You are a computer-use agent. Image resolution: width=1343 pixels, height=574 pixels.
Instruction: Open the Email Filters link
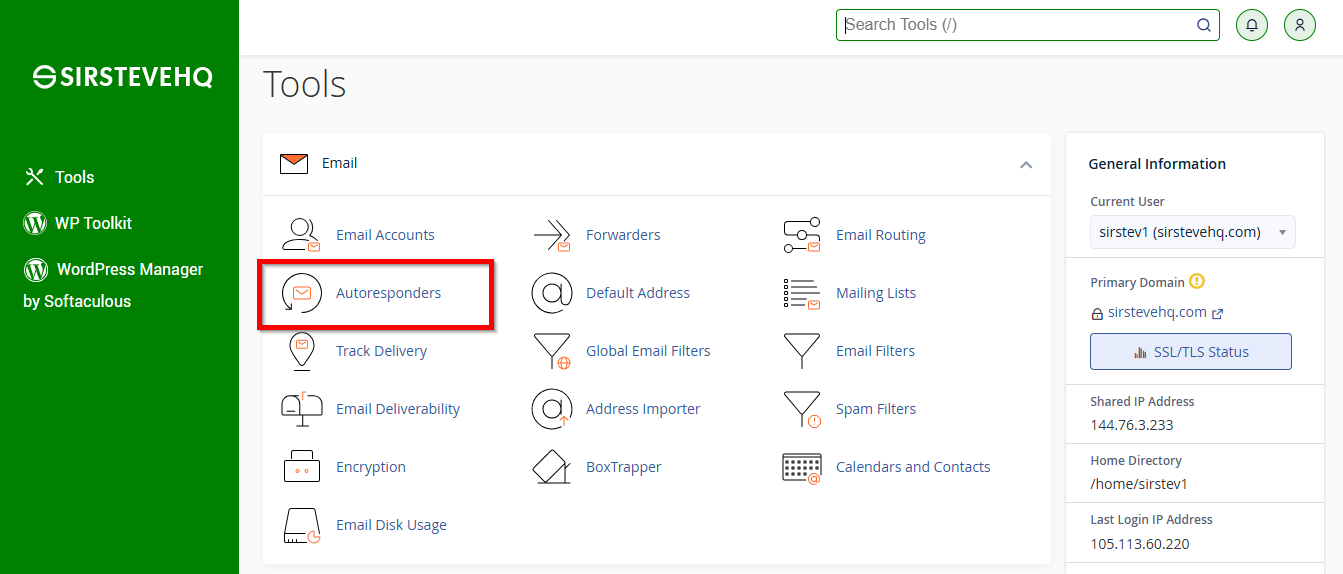click(x=875, y=351)
